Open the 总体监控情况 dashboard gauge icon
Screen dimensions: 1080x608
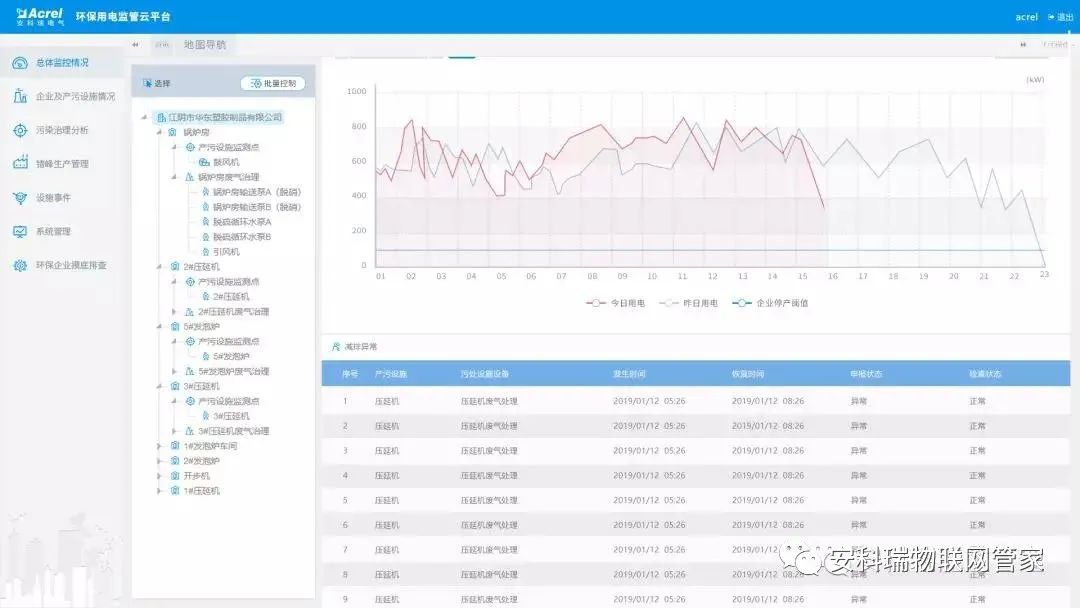coord(20,63)
